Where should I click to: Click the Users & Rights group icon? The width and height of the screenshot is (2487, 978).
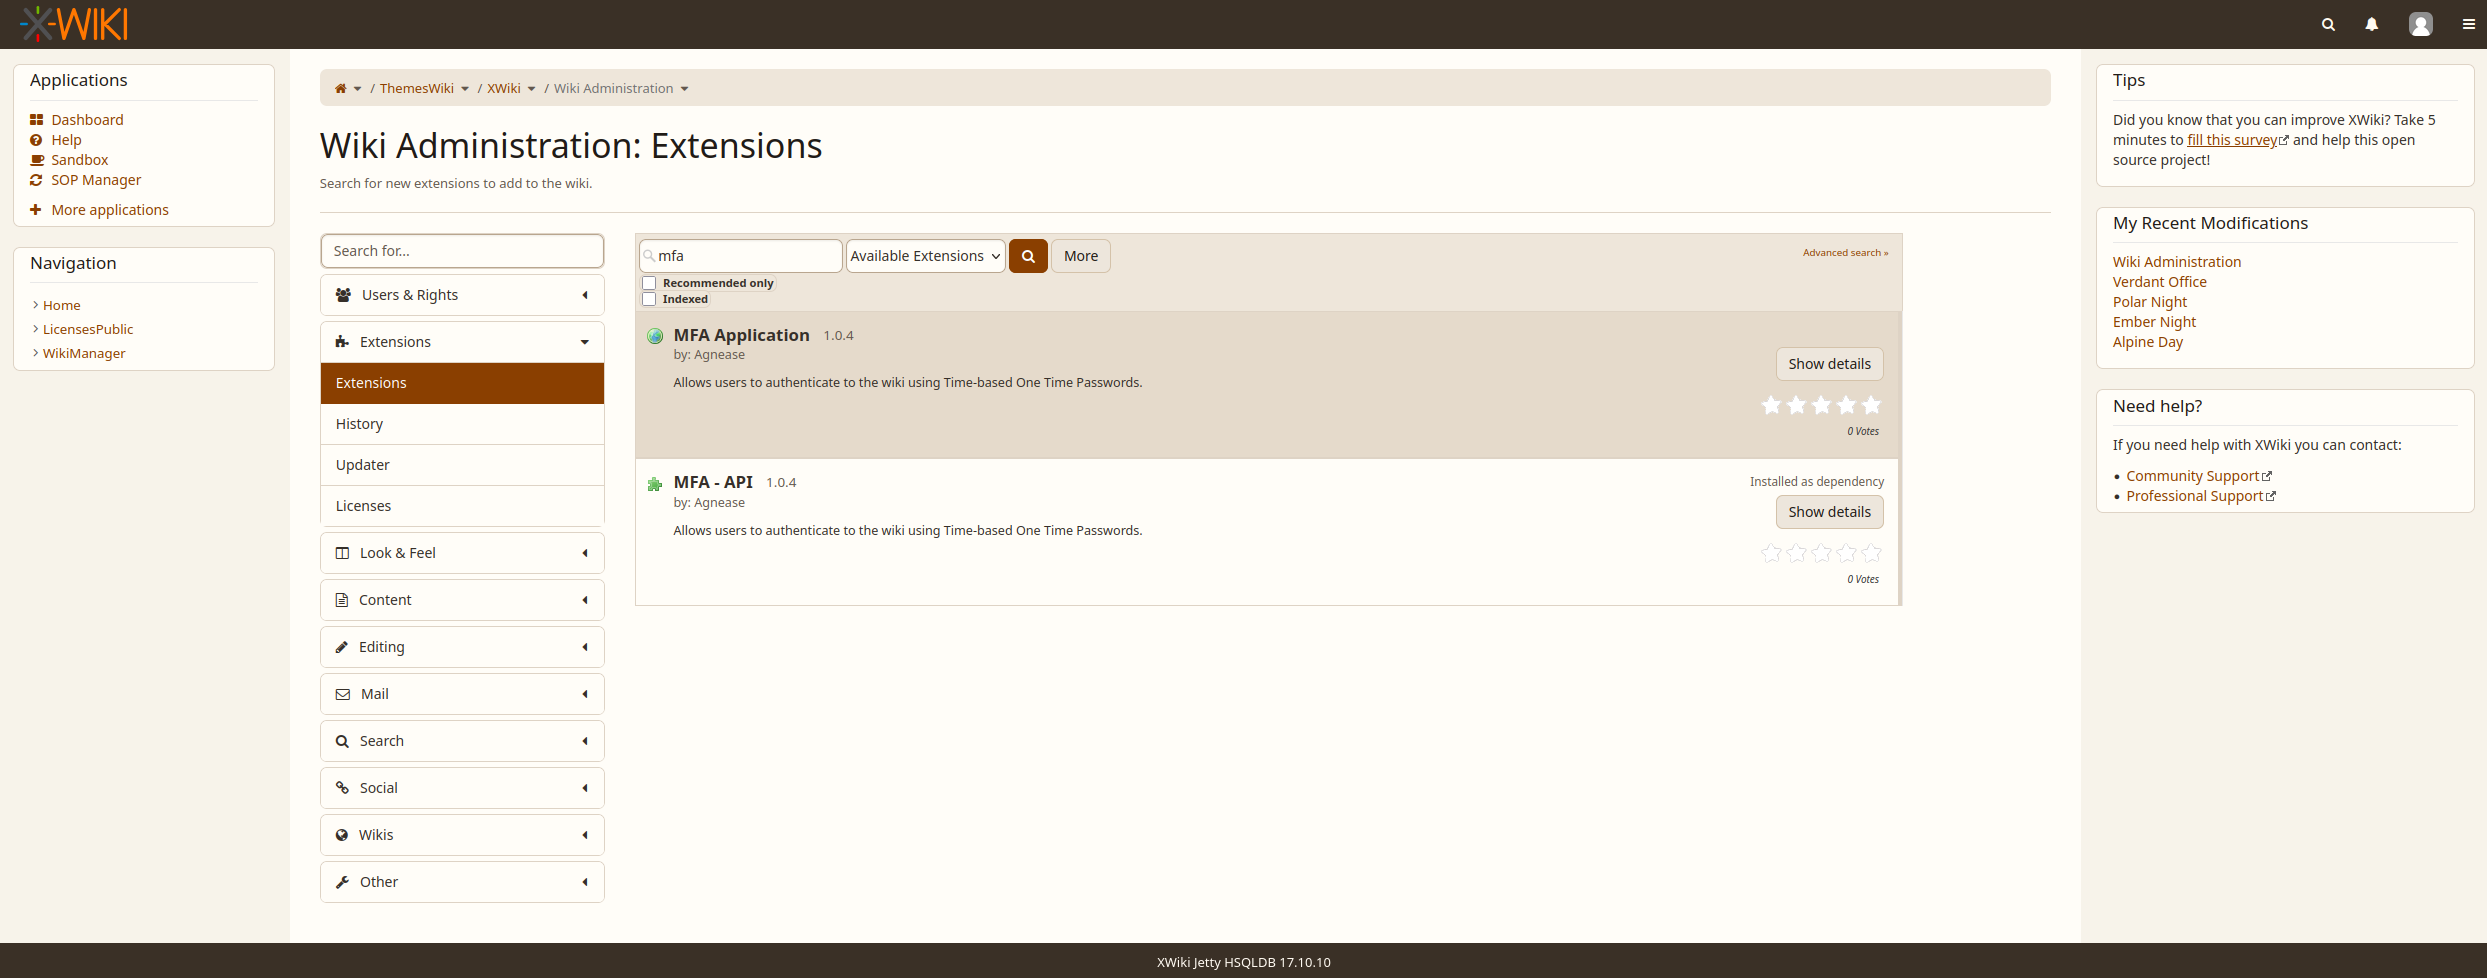coord(343,295)
